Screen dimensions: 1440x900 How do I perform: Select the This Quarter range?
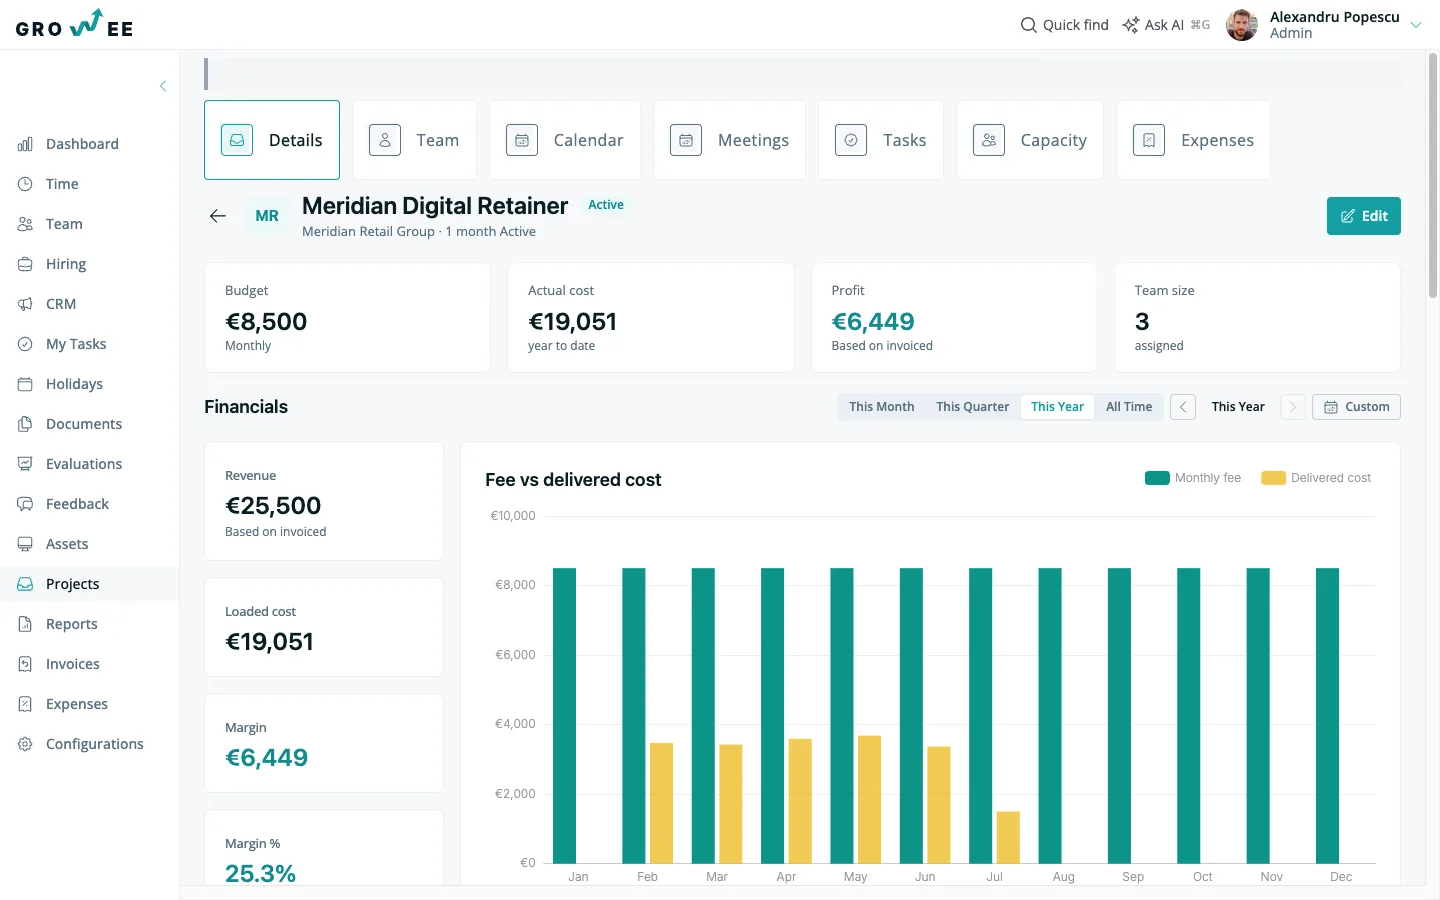click(973, 407)
